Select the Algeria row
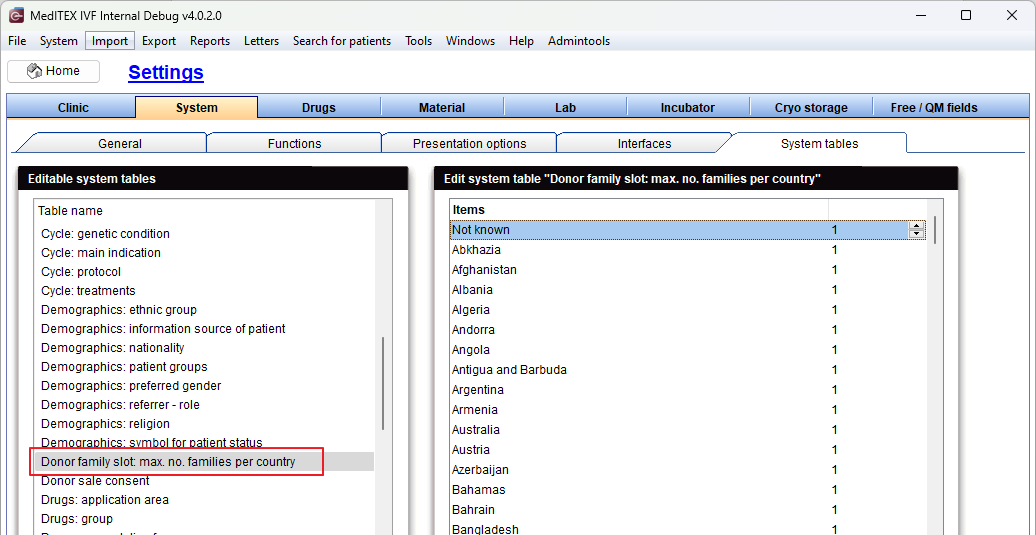Viewport: 1036px width, 535px height. click(687, 310)
